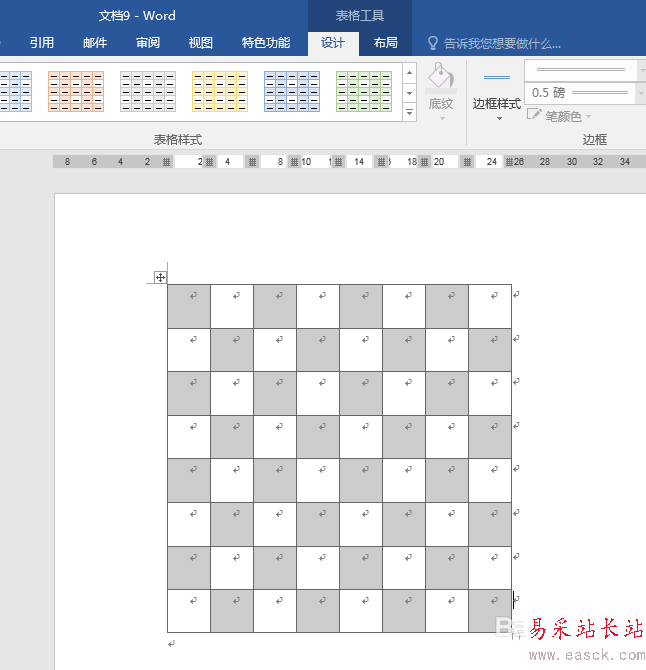Switch to the 邮件 (Mailings) tab
This screenshot has height=670, width=646.
tap(95, 43)
